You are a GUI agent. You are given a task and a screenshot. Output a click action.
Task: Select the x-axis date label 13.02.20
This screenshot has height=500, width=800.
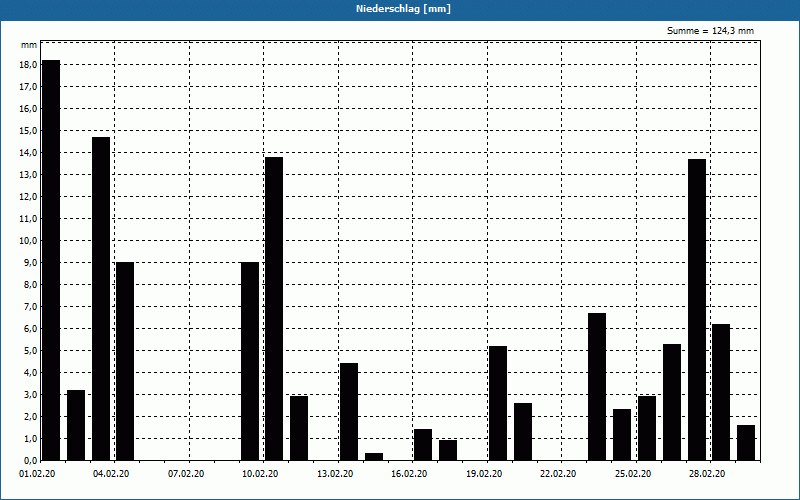click(x=335, y=474)
